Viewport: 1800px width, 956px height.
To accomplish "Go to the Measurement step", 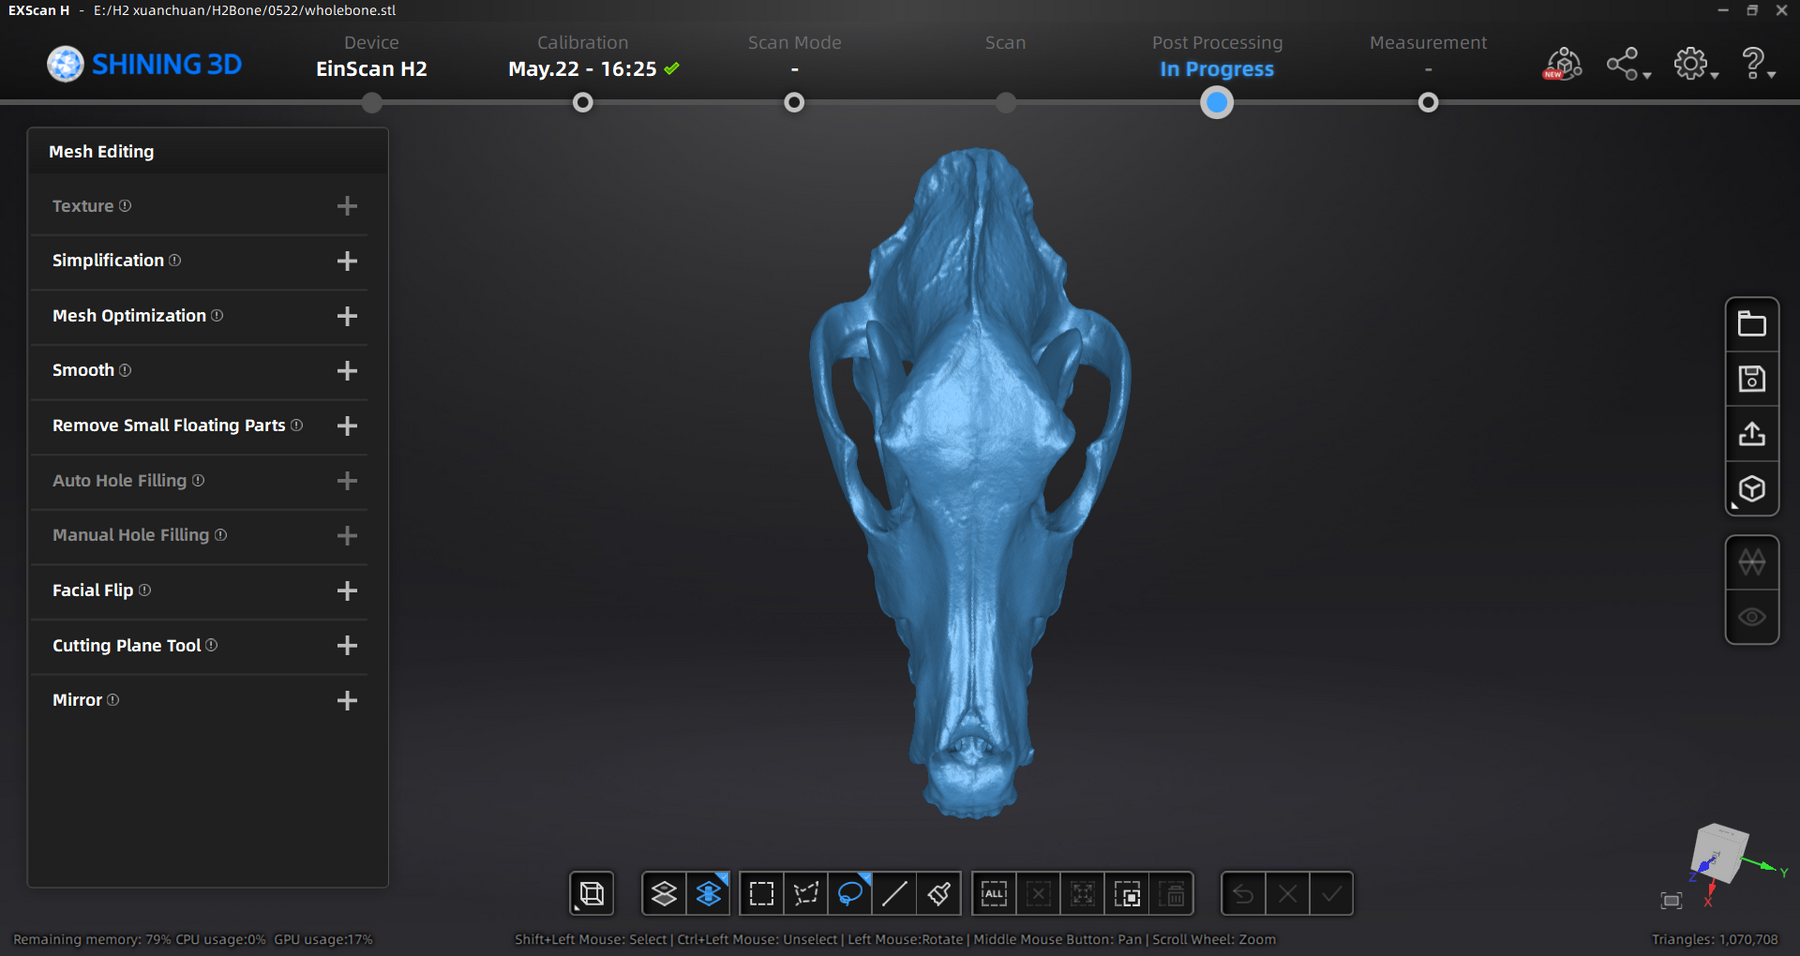I will click(x=1428, y=102).
